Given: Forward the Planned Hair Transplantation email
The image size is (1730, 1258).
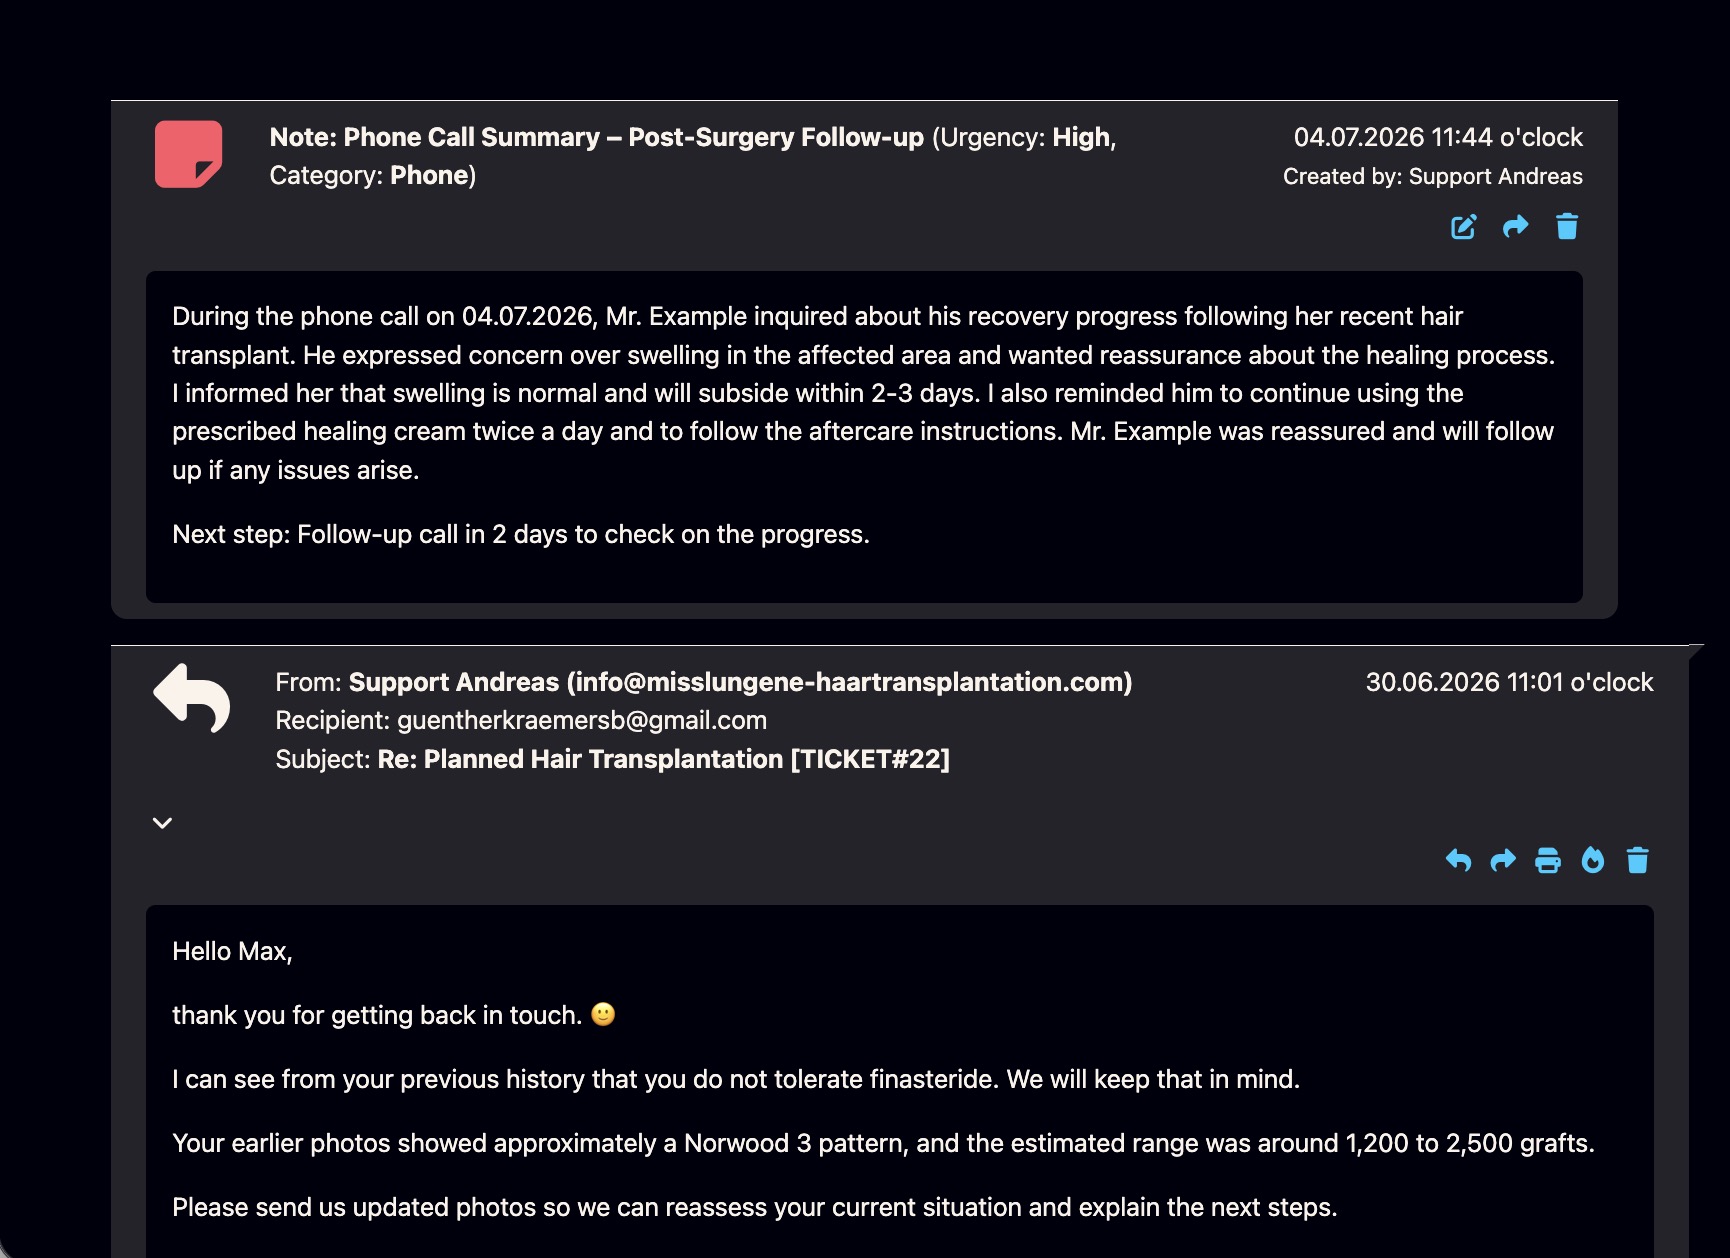Looking at the screenshot, I should 1503,860.
